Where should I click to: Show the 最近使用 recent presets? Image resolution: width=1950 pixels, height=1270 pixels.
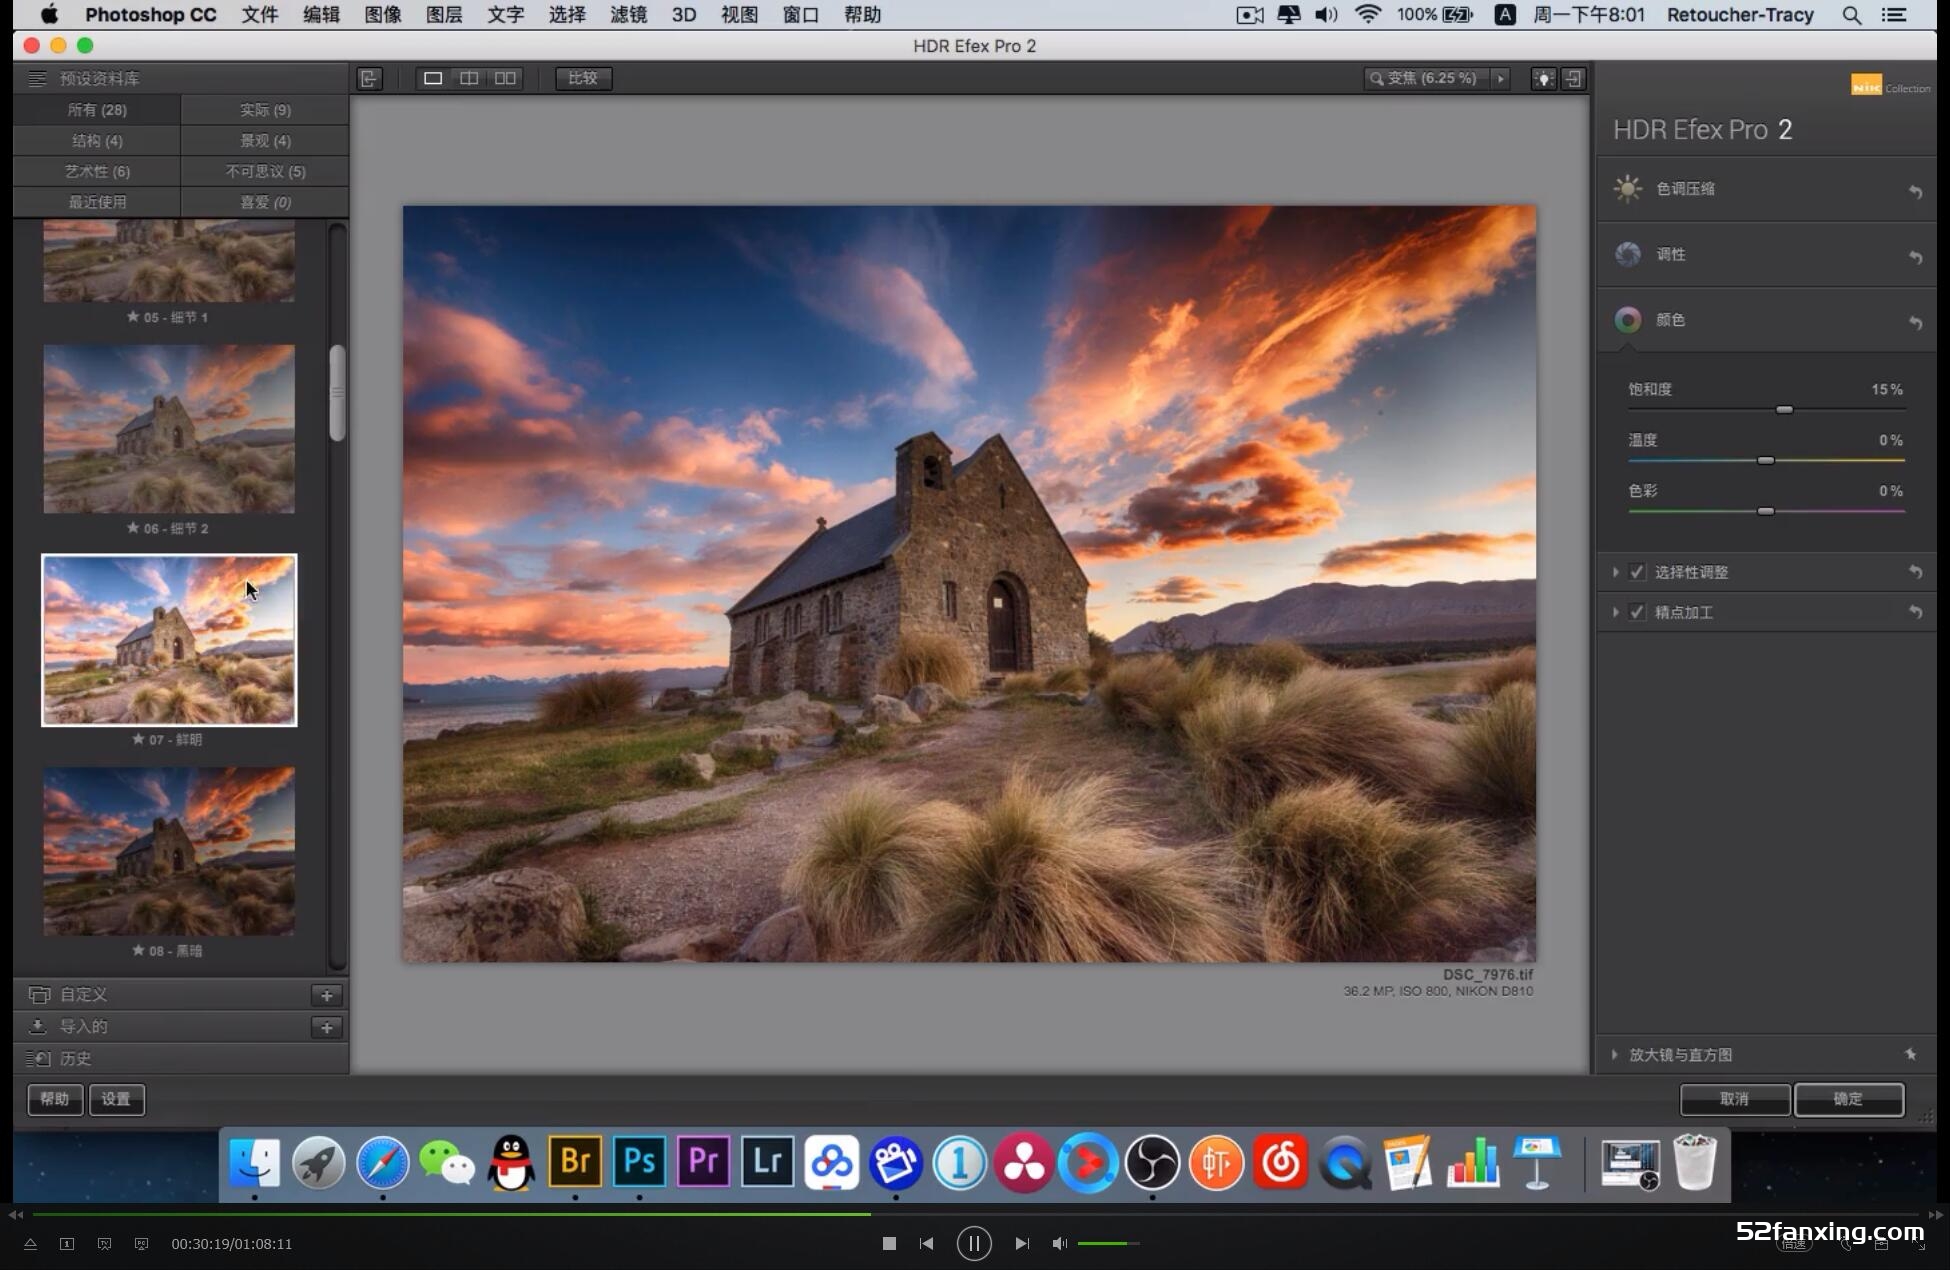[97, 202]
